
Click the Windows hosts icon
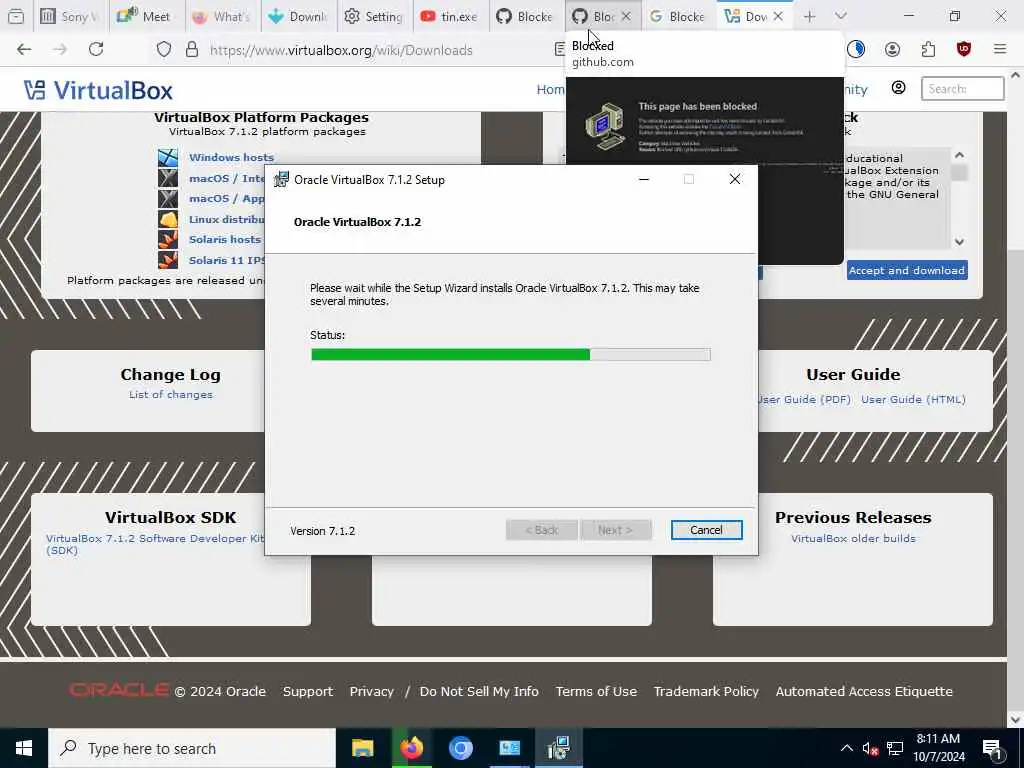pyautogui.click(x=168, y=157)
